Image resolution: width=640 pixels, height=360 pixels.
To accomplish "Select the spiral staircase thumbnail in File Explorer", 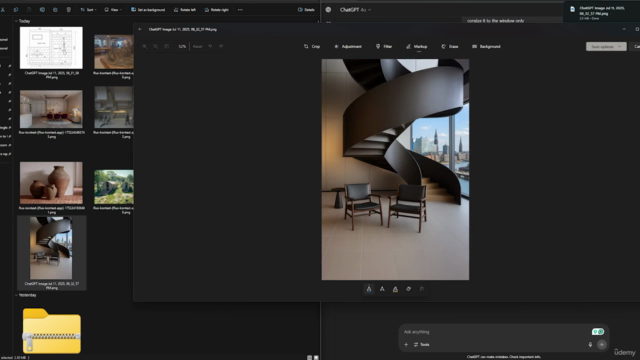I will click(51, 248).
